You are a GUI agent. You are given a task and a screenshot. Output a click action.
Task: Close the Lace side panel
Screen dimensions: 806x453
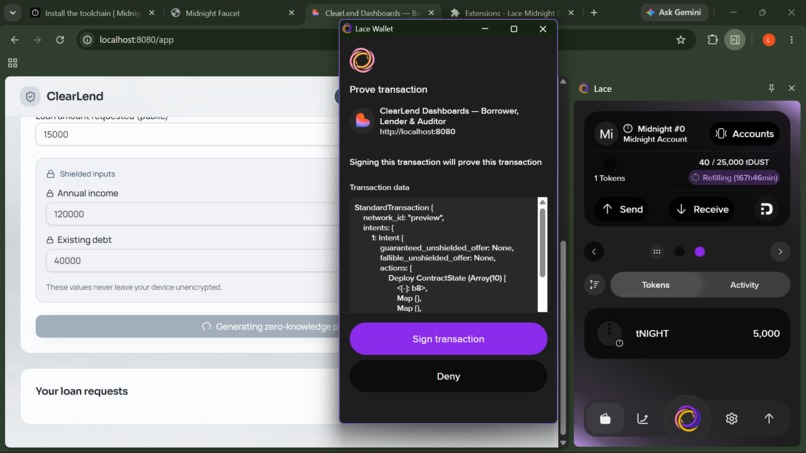(x=792, y=88)
